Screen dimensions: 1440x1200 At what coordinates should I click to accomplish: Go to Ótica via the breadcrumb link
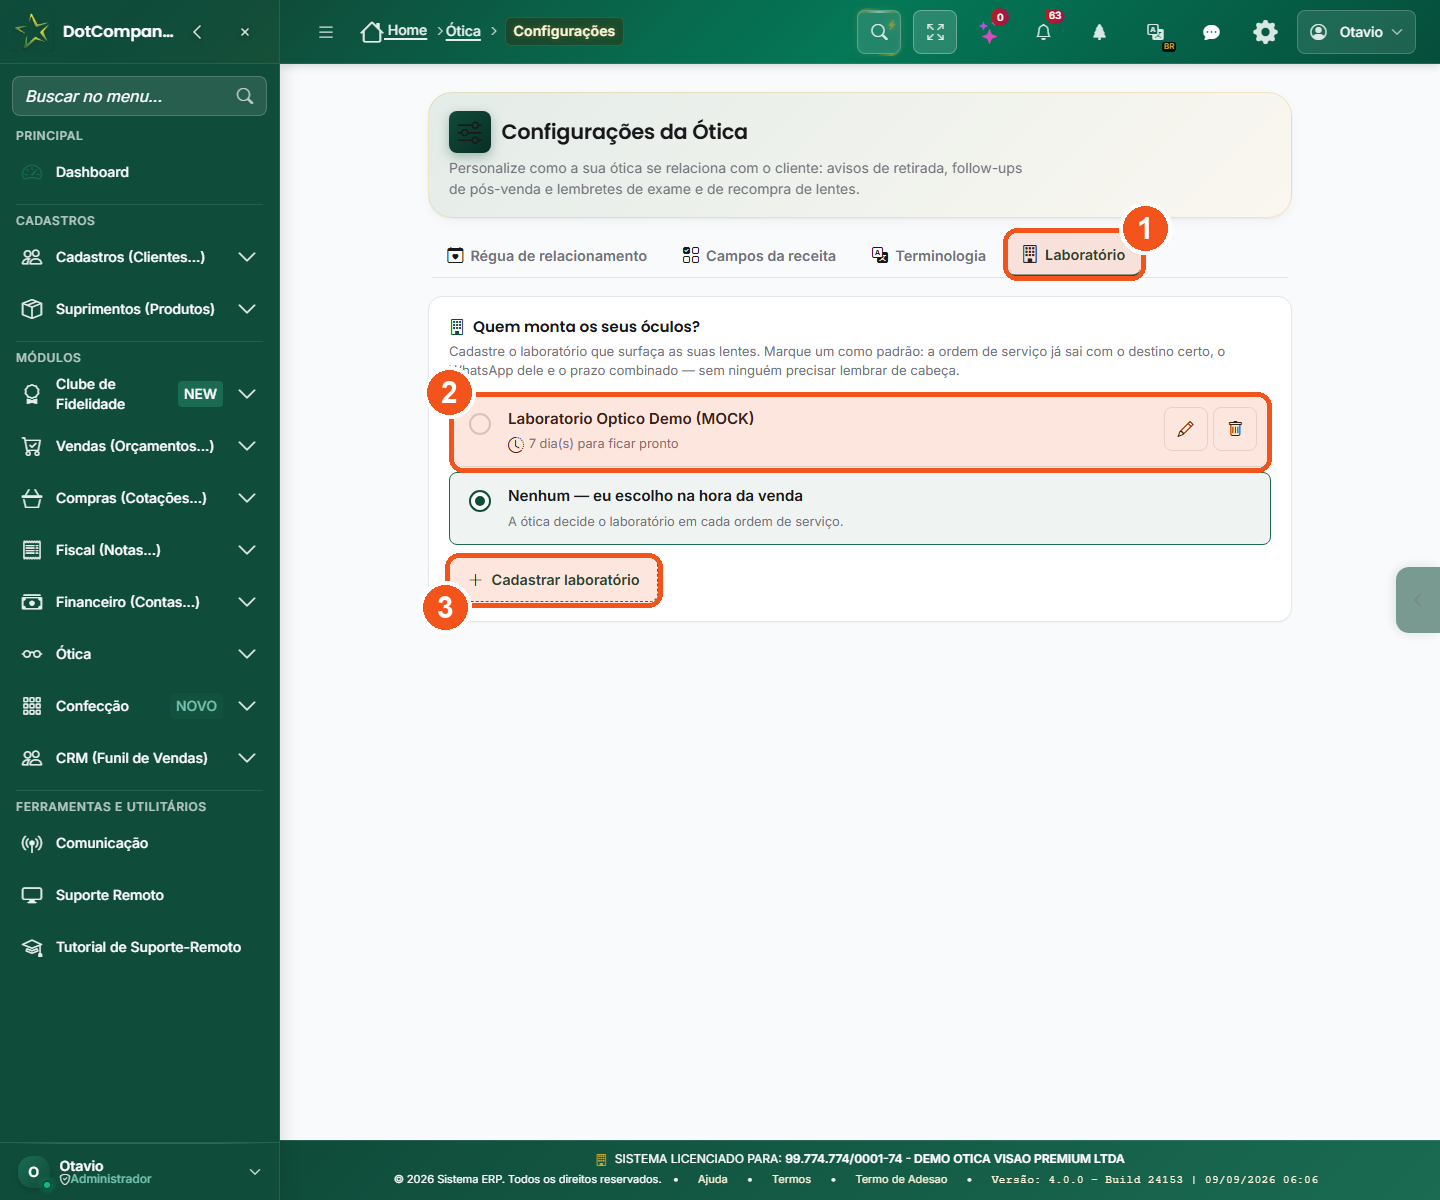coord(463,31)
